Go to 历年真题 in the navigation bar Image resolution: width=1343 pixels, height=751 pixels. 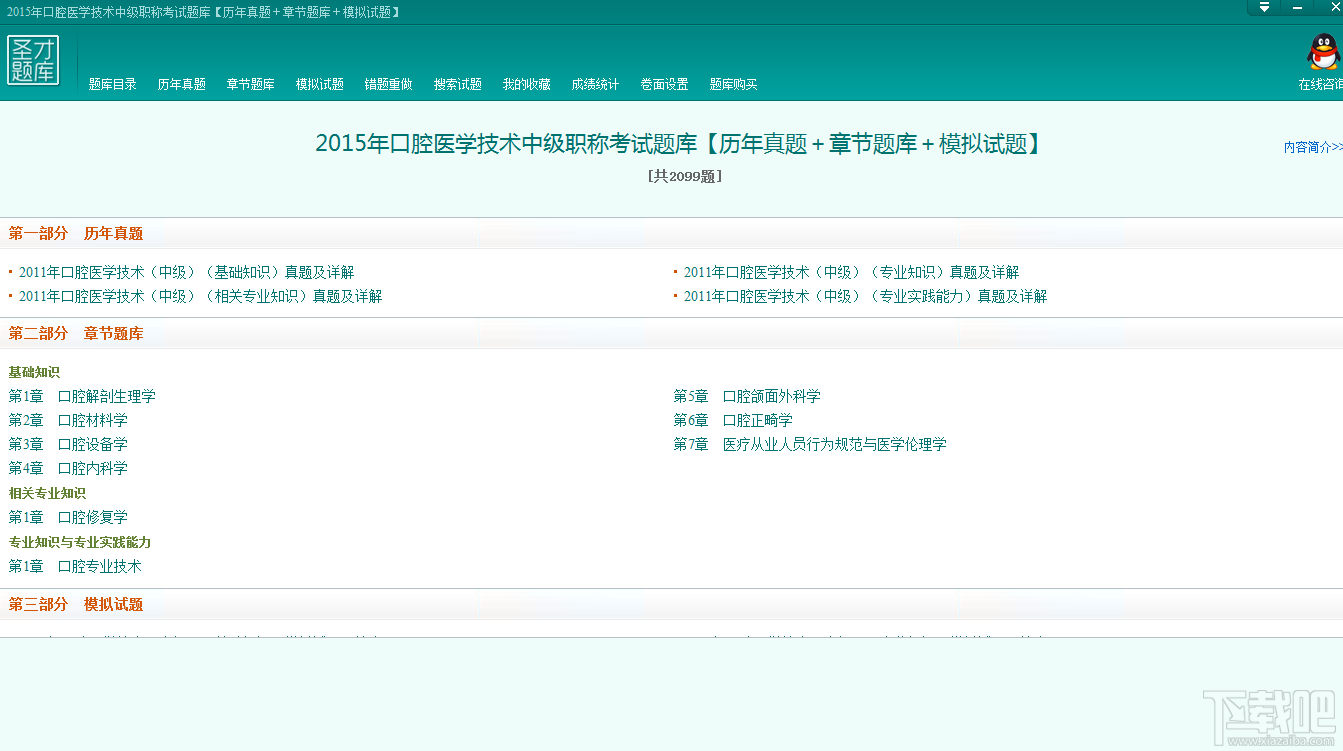tap(182, 85)
